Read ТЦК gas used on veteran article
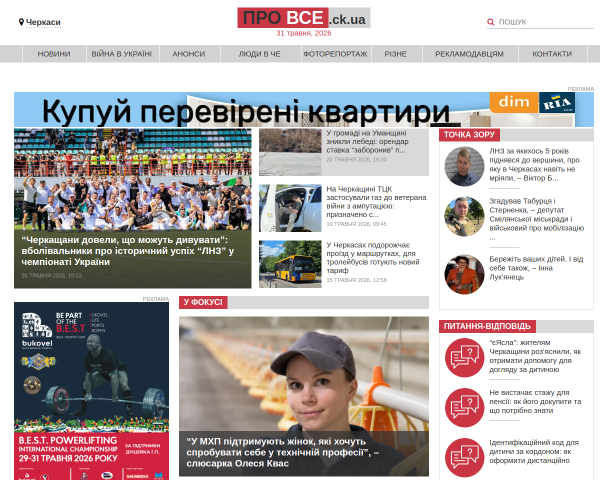Viewport: 600px width, 480px height. (x=376, y=202)
